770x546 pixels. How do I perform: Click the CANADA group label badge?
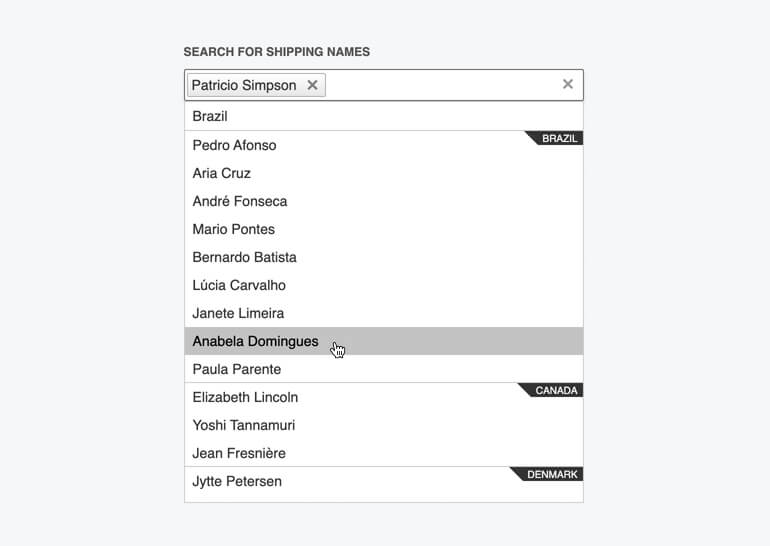click(x=556, y=391)
